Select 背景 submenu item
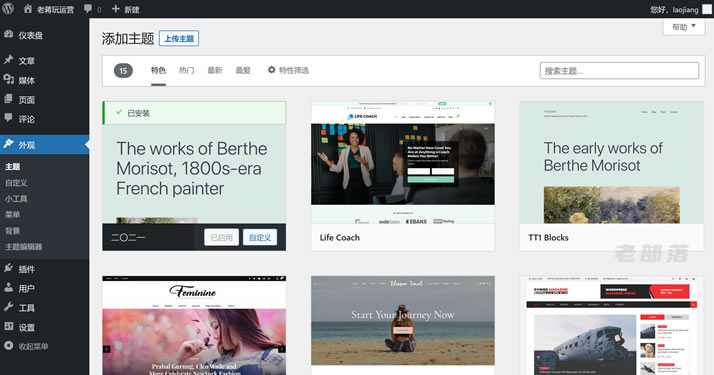 pyautogui.click(x=13, y=231)
